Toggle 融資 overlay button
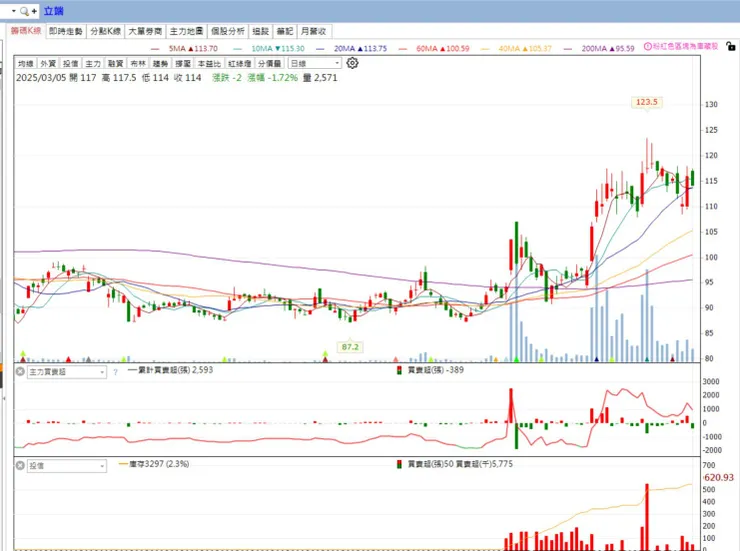Viewport: 740px width, 551px height. pos(116,63)
